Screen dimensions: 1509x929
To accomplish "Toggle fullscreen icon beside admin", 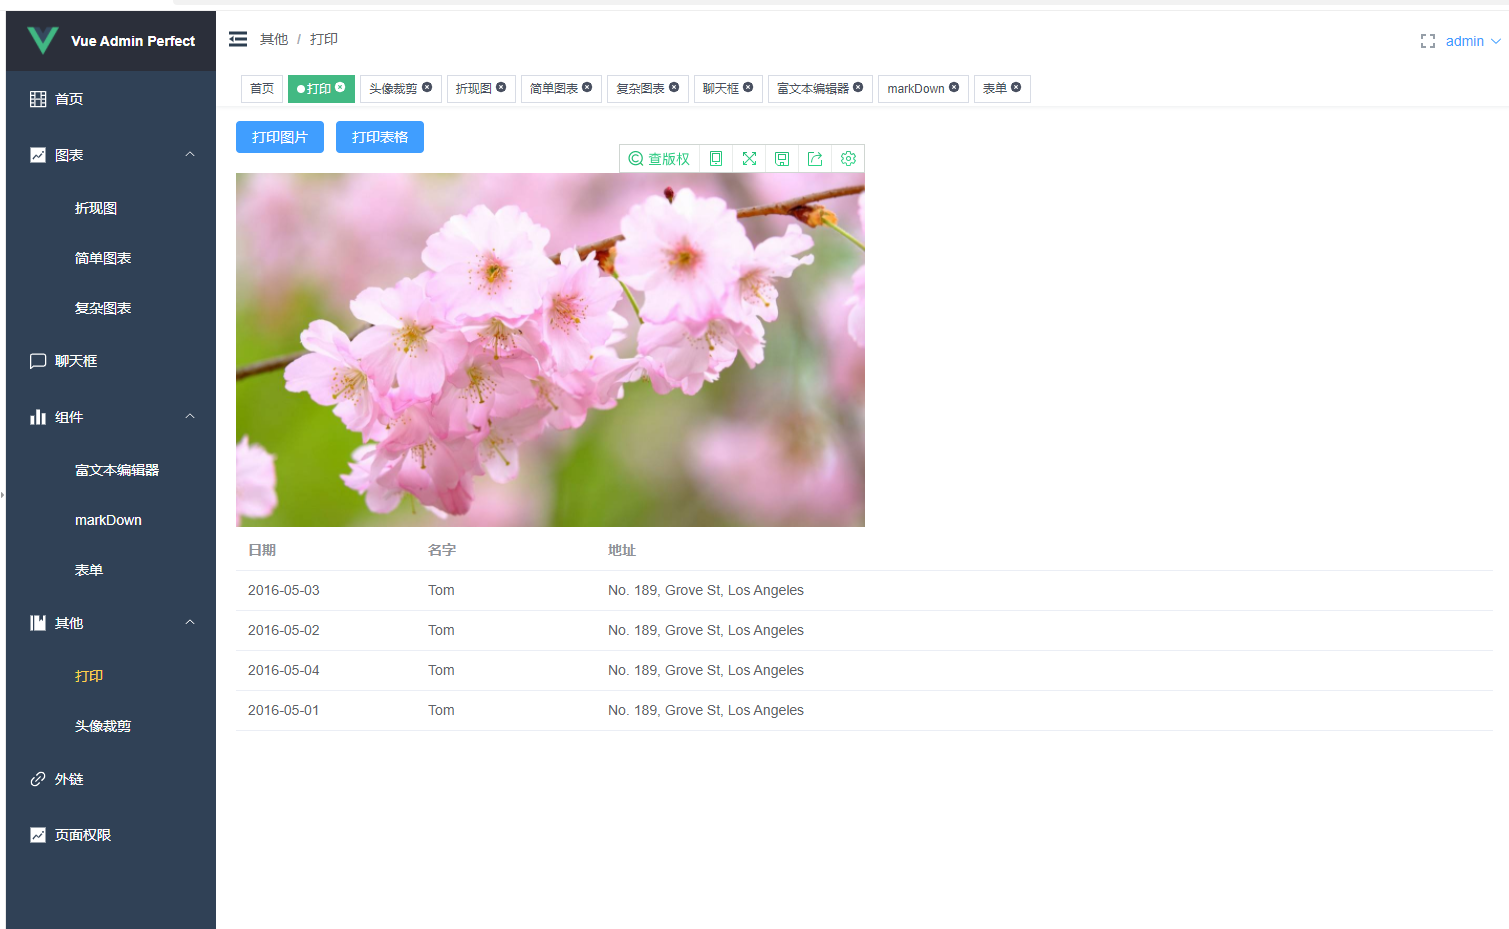I will click(x=1428, y=41).
